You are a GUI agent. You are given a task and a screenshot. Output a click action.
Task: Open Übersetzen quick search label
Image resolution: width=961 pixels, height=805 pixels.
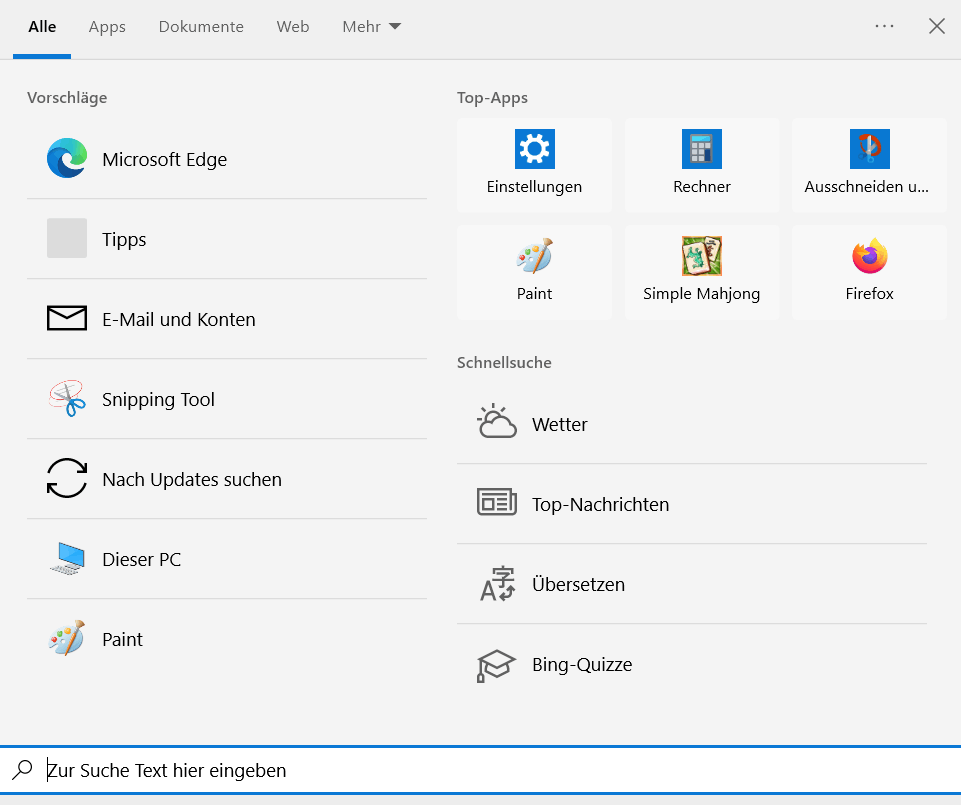point(579,584)
